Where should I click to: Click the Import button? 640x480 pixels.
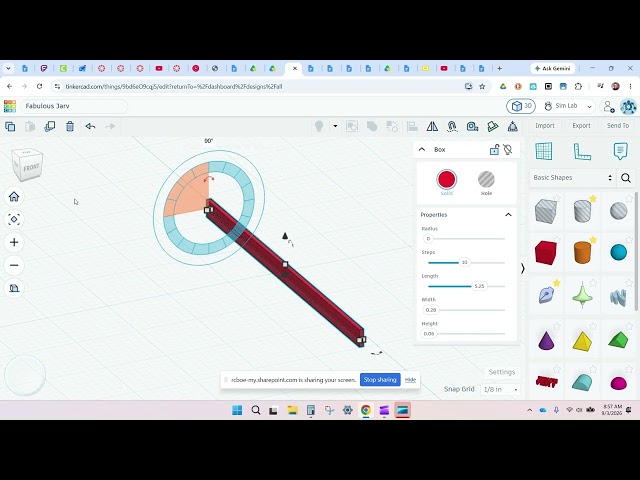[545, 126]
